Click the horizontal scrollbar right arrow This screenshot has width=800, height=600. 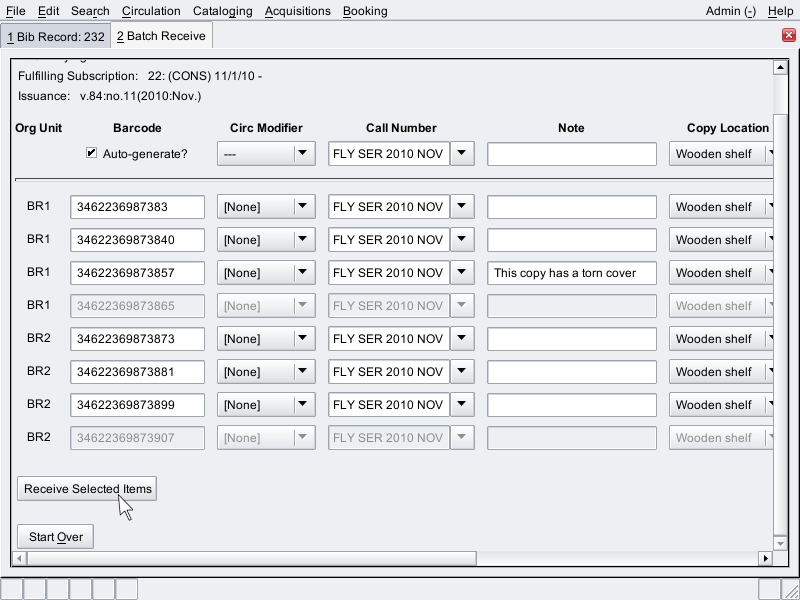pos(766,558)
